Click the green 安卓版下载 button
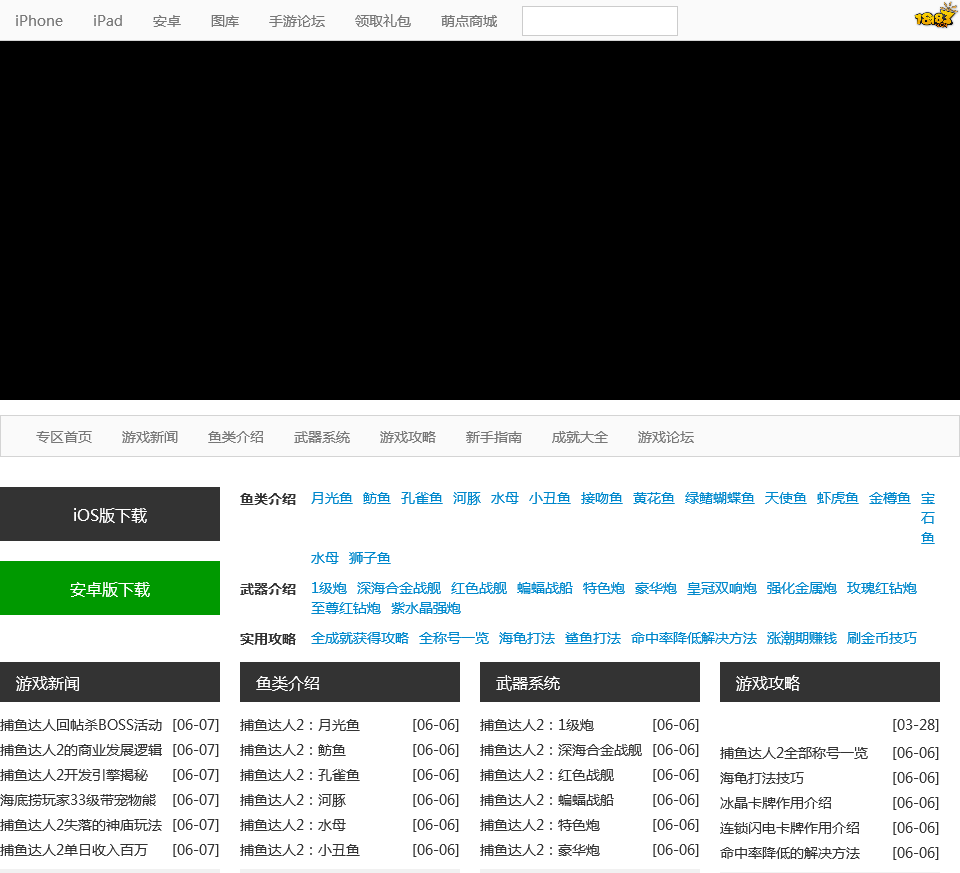The height and width of the screenshot is (873, 960). click(110, 588)
